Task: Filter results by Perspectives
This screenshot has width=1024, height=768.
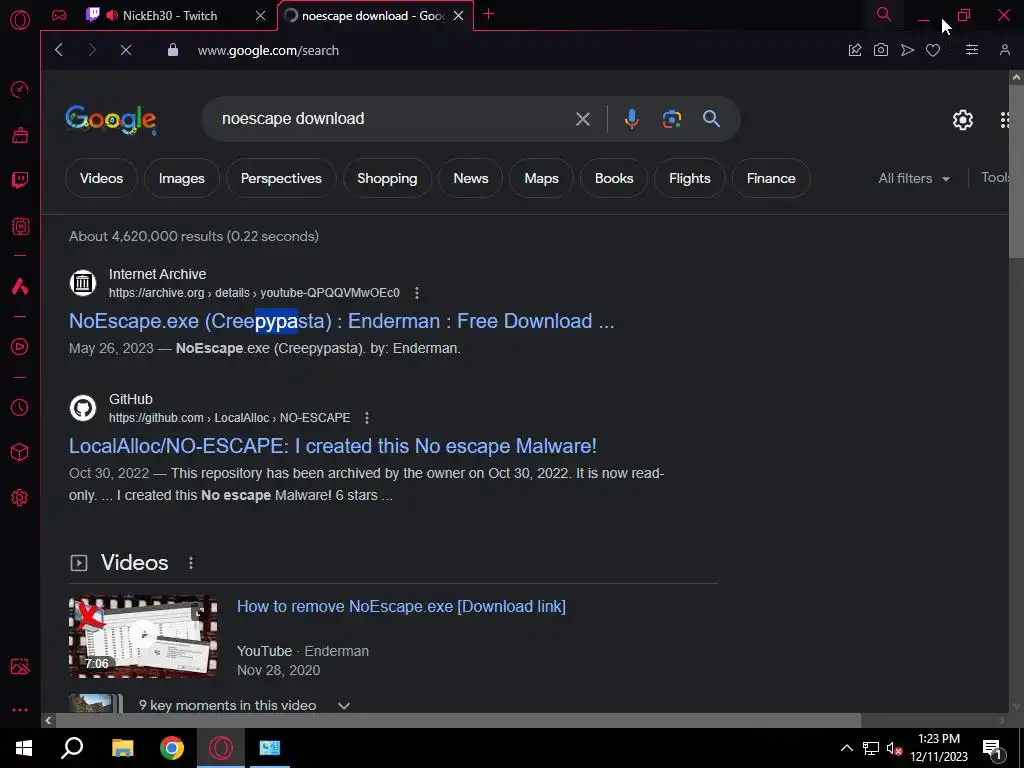Action: tap(281, 178)
